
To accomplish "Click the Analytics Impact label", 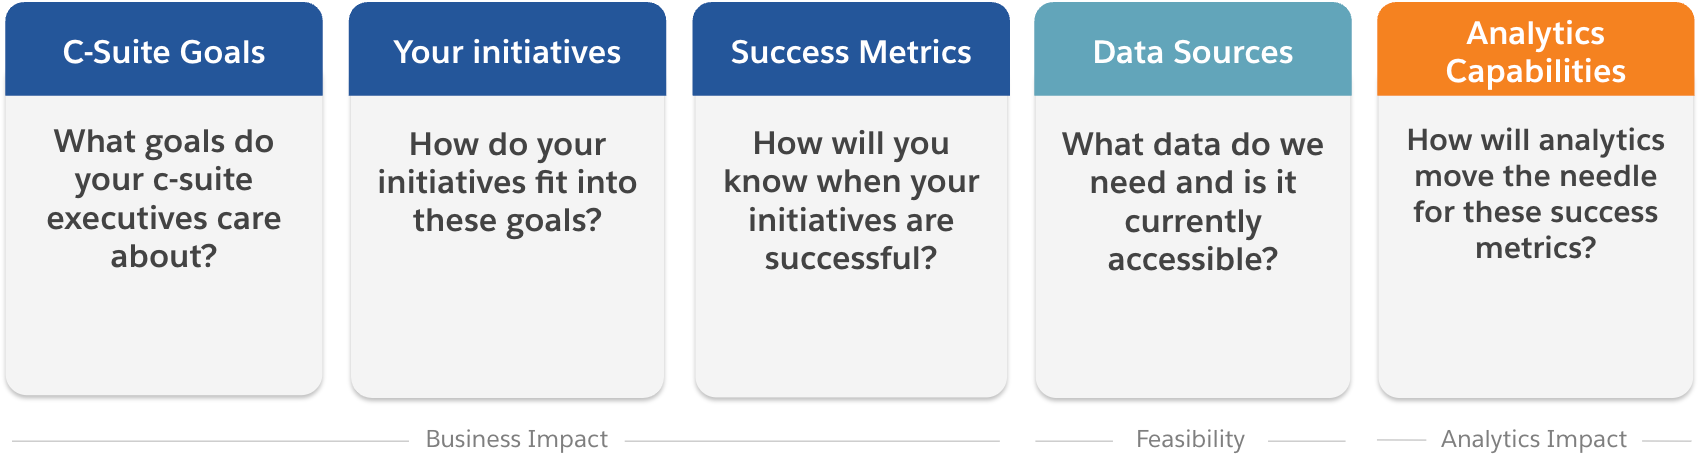I will coord(1533,439).
